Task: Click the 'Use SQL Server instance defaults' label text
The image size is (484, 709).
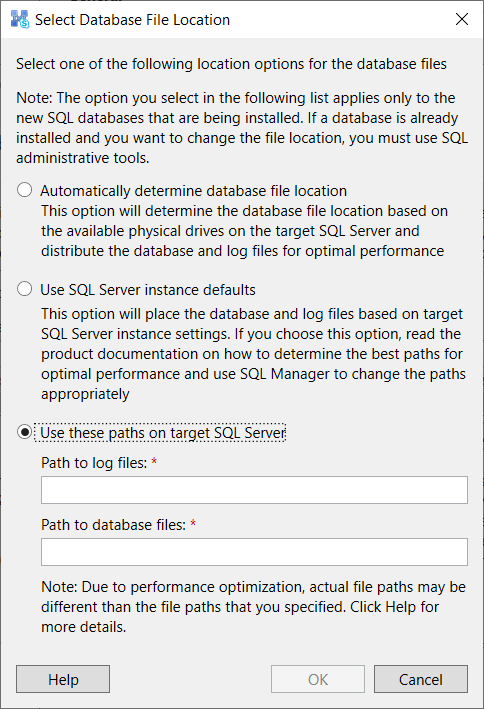Action: coord(148,290)
